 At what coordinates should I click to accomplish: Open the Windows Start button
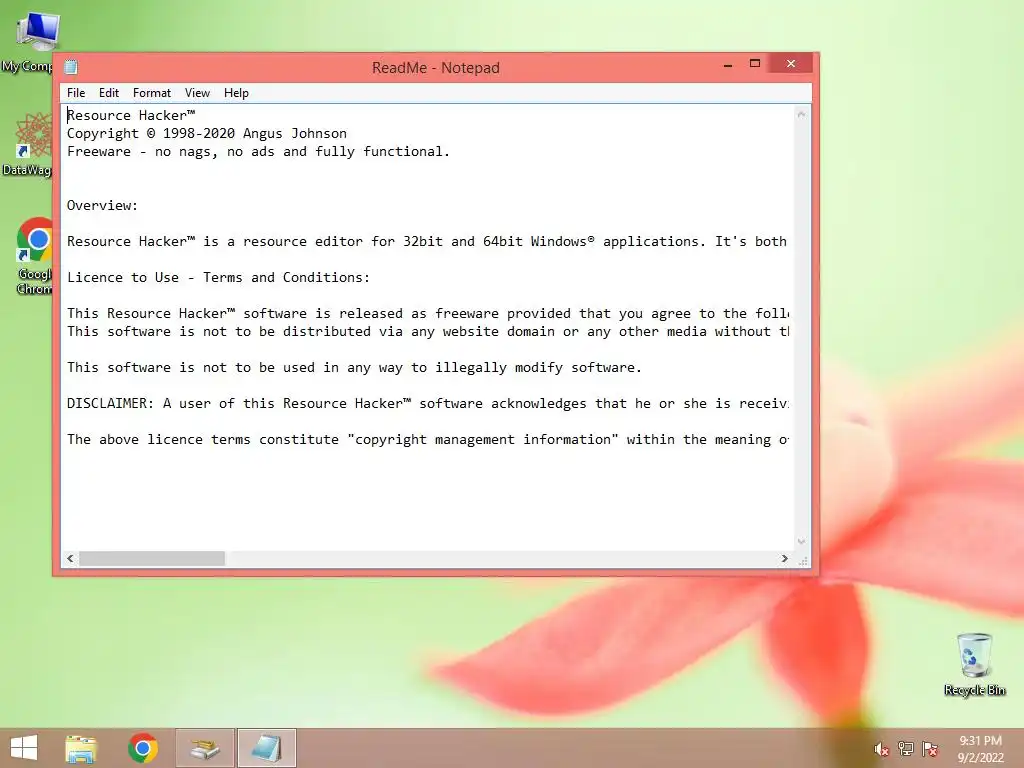tap(24, 748)
